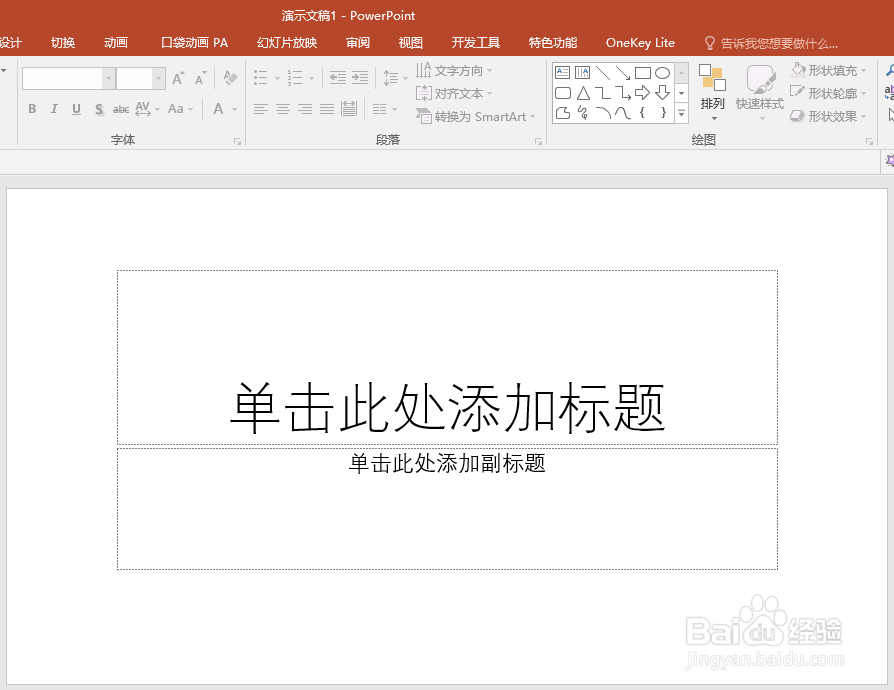Toggle strikethrough abc button
Viewport: 894px width, 690px height.
121,108
